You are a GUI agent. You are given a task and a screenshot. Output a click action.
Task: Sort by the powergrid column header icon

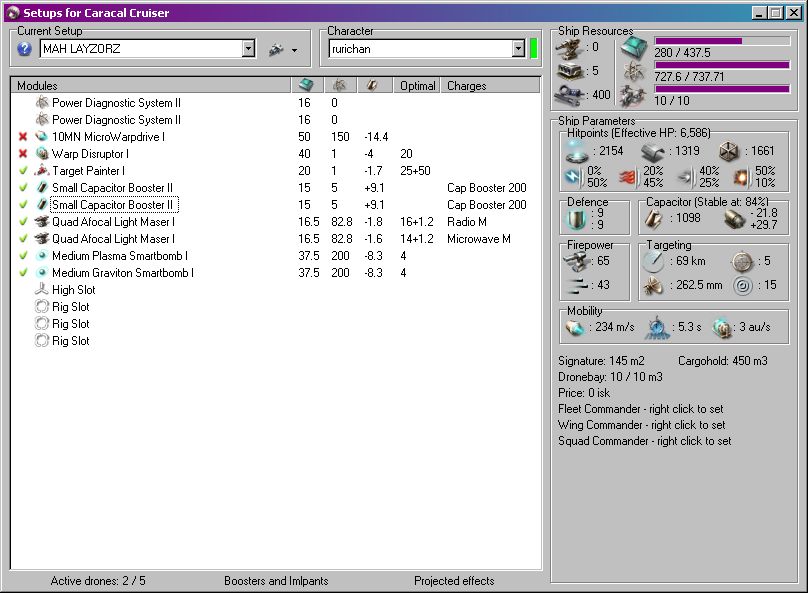[340, 85]
